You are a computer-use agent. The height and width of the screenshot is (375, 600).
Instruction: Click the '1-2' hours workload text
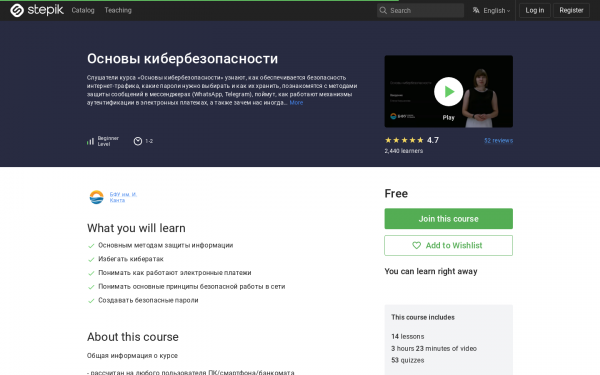[x=149, y=141]
